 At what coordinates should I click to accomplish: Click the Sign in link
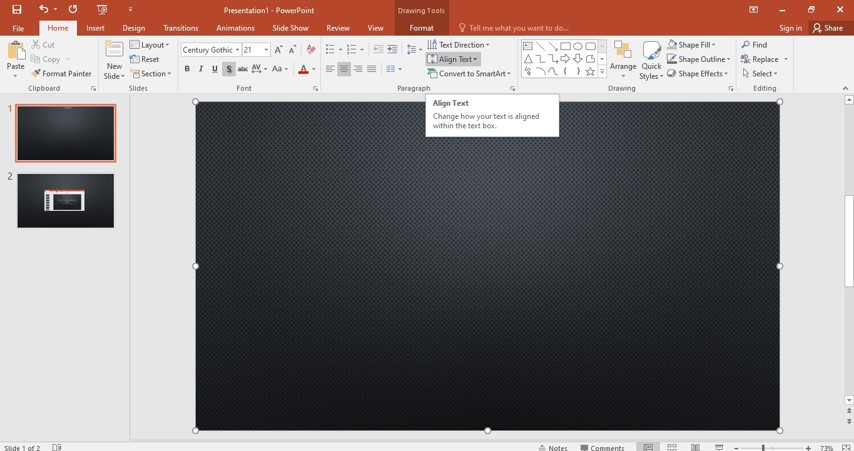790,28
